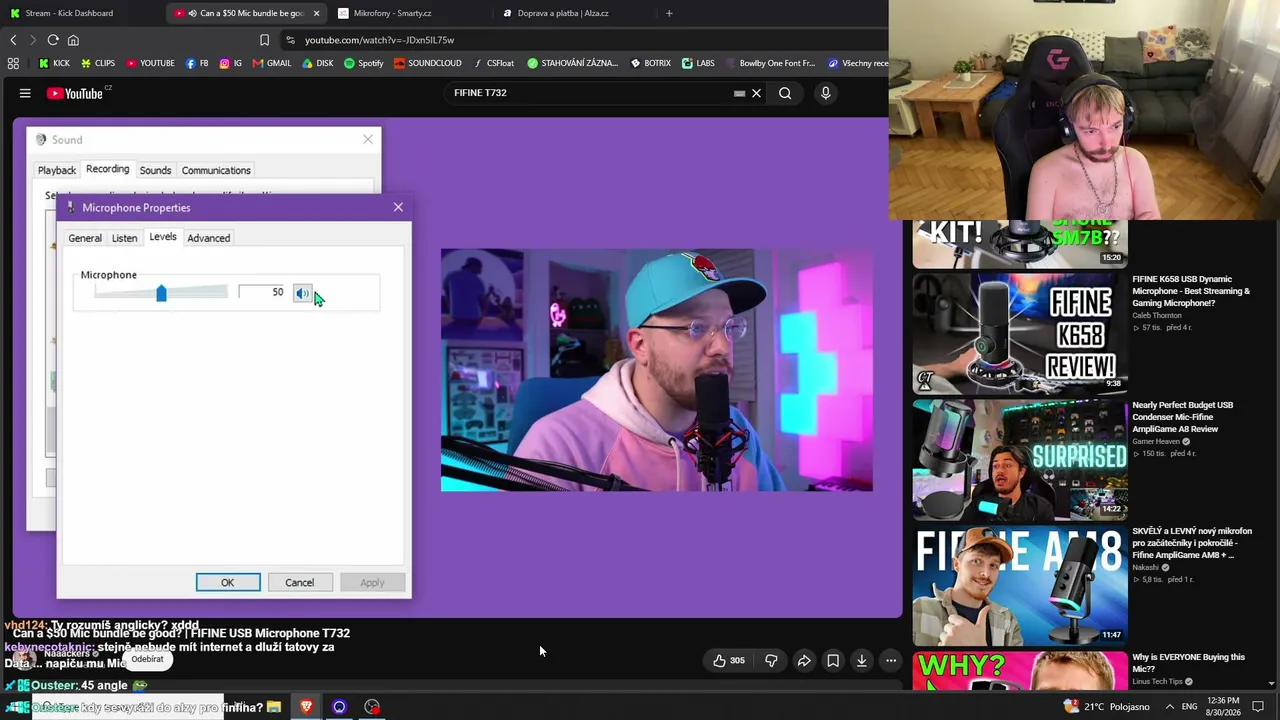
Task: Open the Brave browser taskbar icon
Action: (x=306, y=707)
